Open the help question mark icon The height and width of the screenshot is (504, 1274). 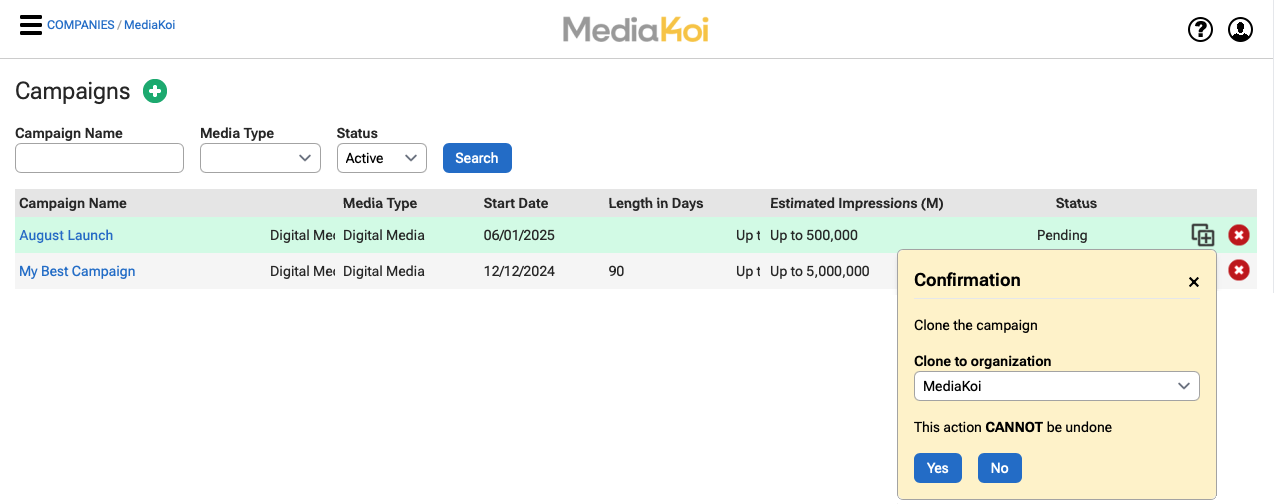coord(1200,30)
